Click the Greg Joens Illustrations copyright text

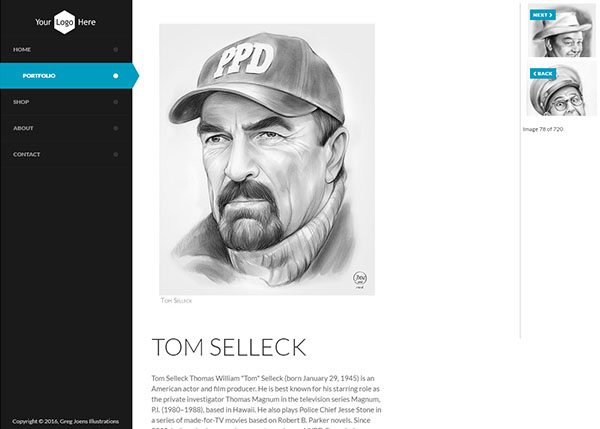[x=66, y=421]
